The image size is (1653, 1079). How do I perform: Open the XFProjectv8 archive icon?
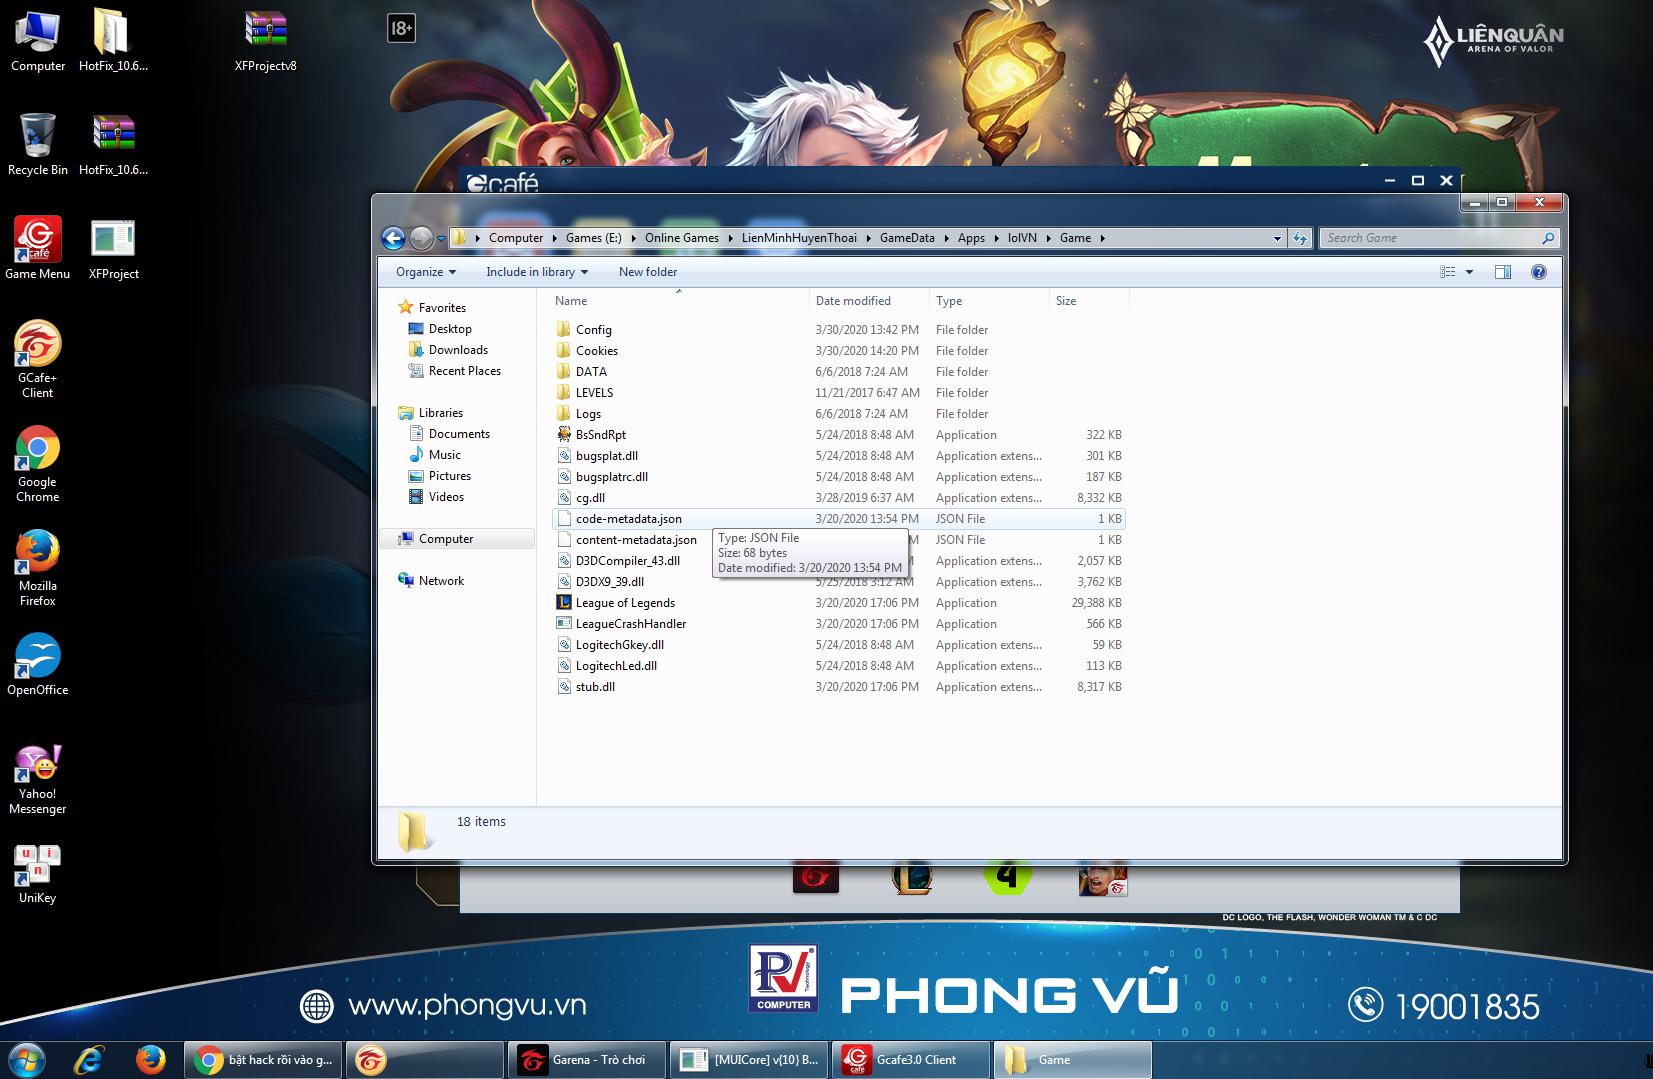tap(265, 40)
